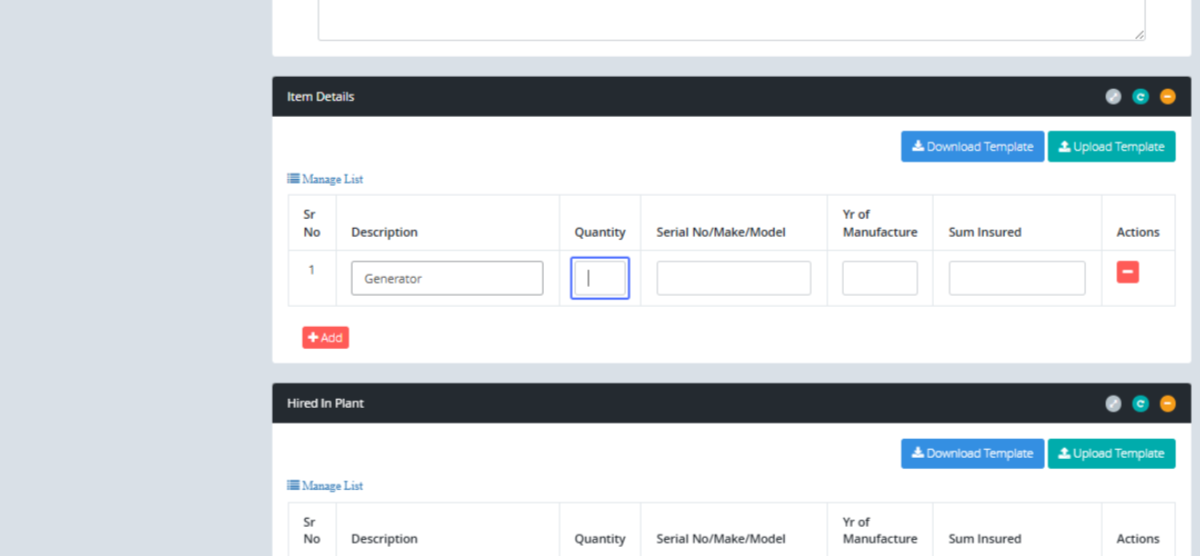Download Template in Hired In Plant section
Screen dimensions: 1200x556
[972, 454]
